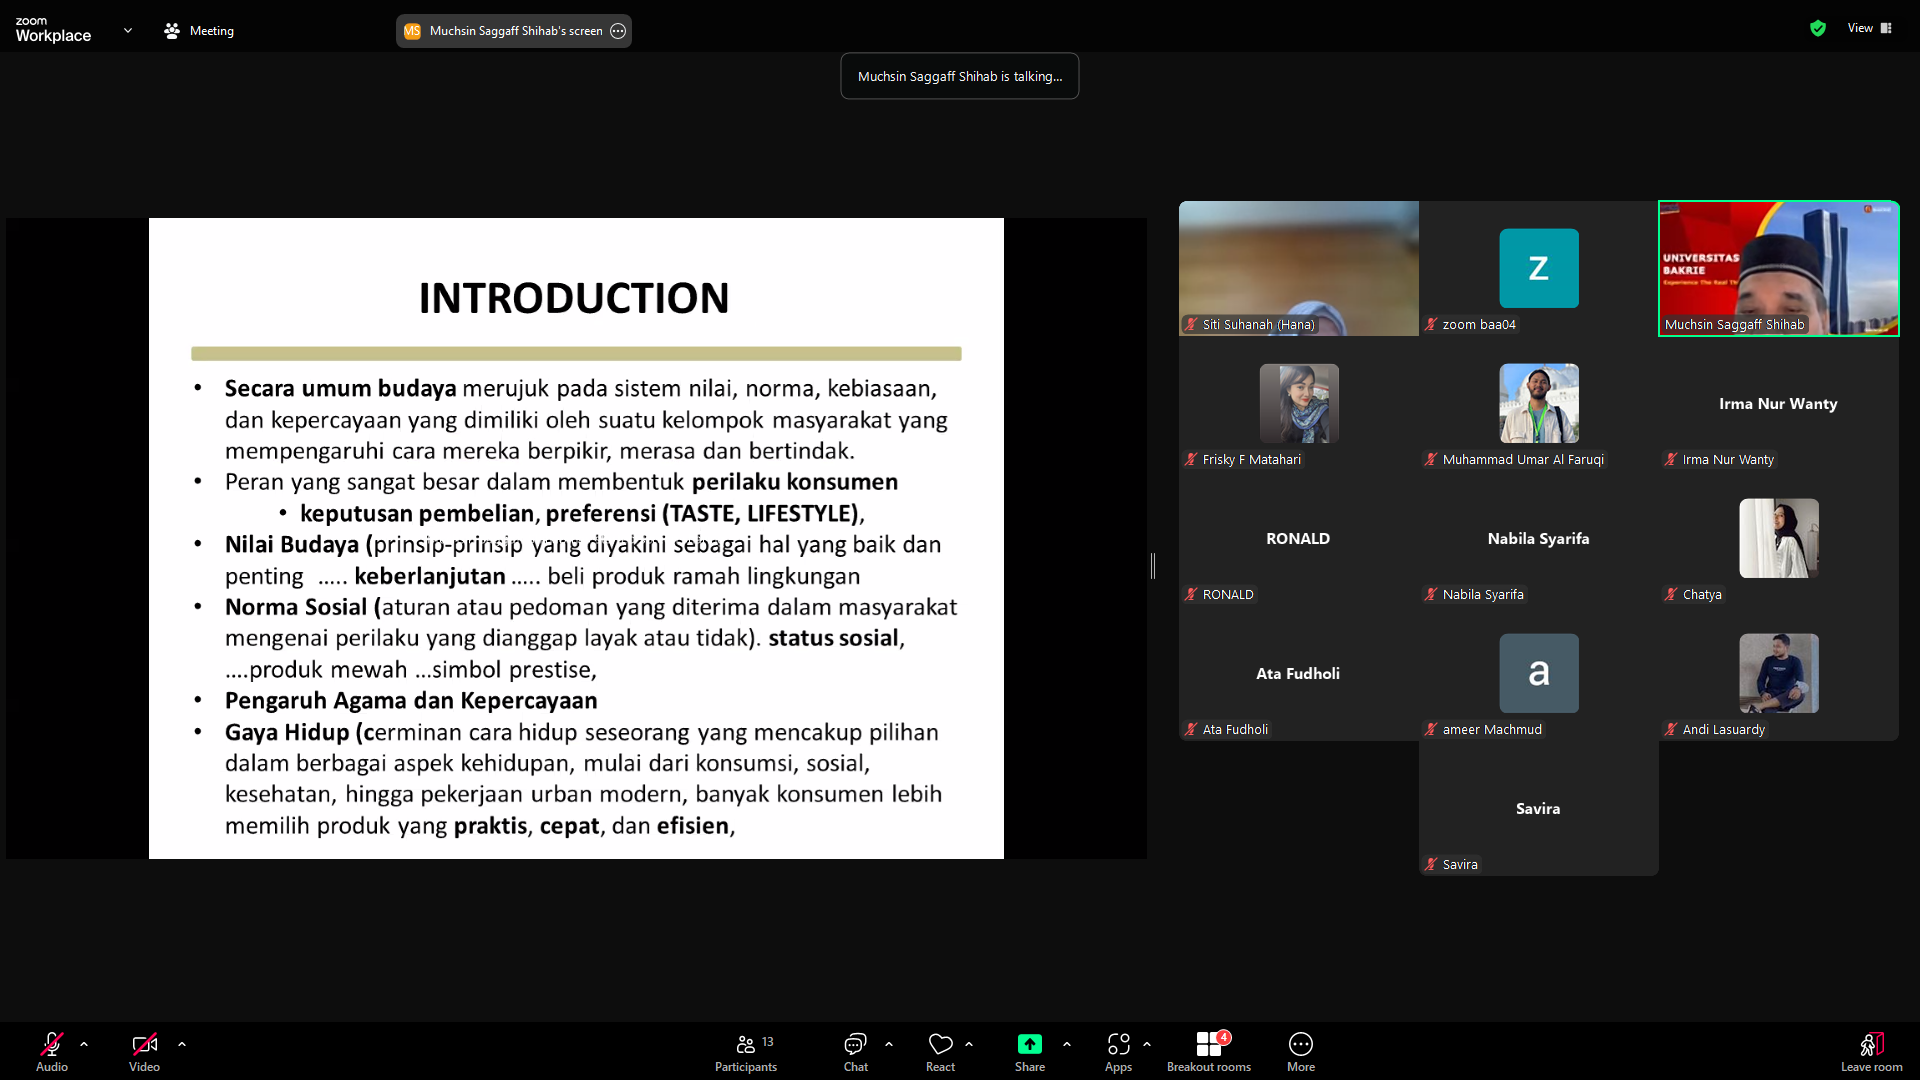This screenshot has height=1080, width=1920.
Task: Open screen share options ellipsis icon
Action: point(618,31)
